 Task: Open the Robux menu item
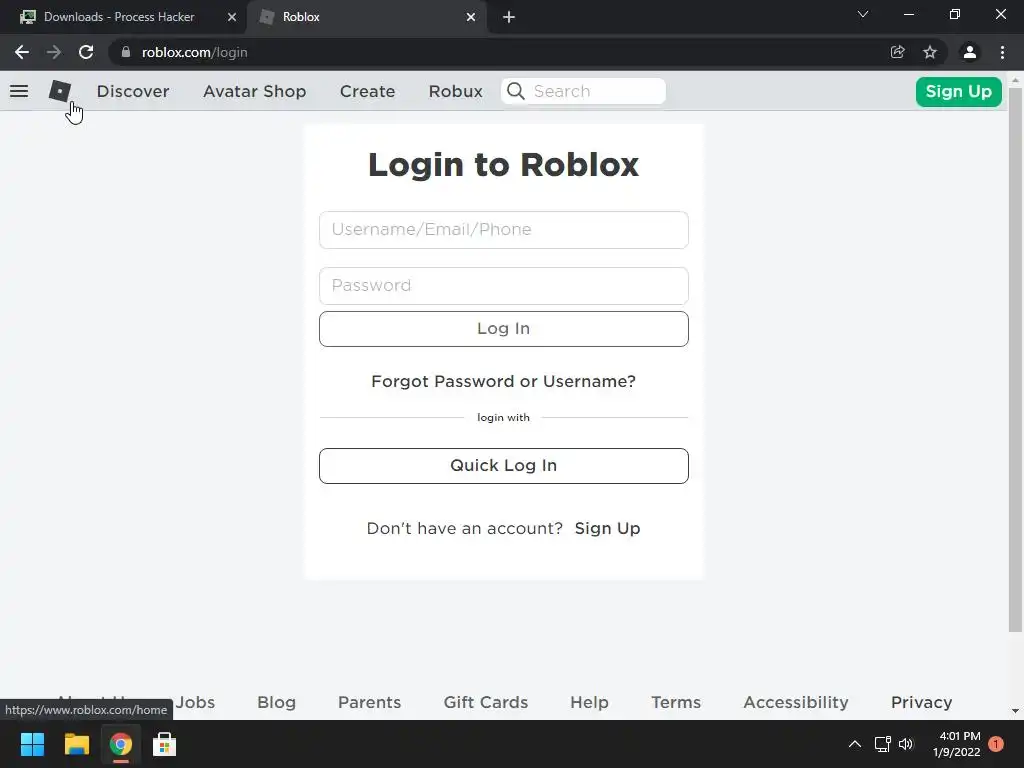pos(456,91)
